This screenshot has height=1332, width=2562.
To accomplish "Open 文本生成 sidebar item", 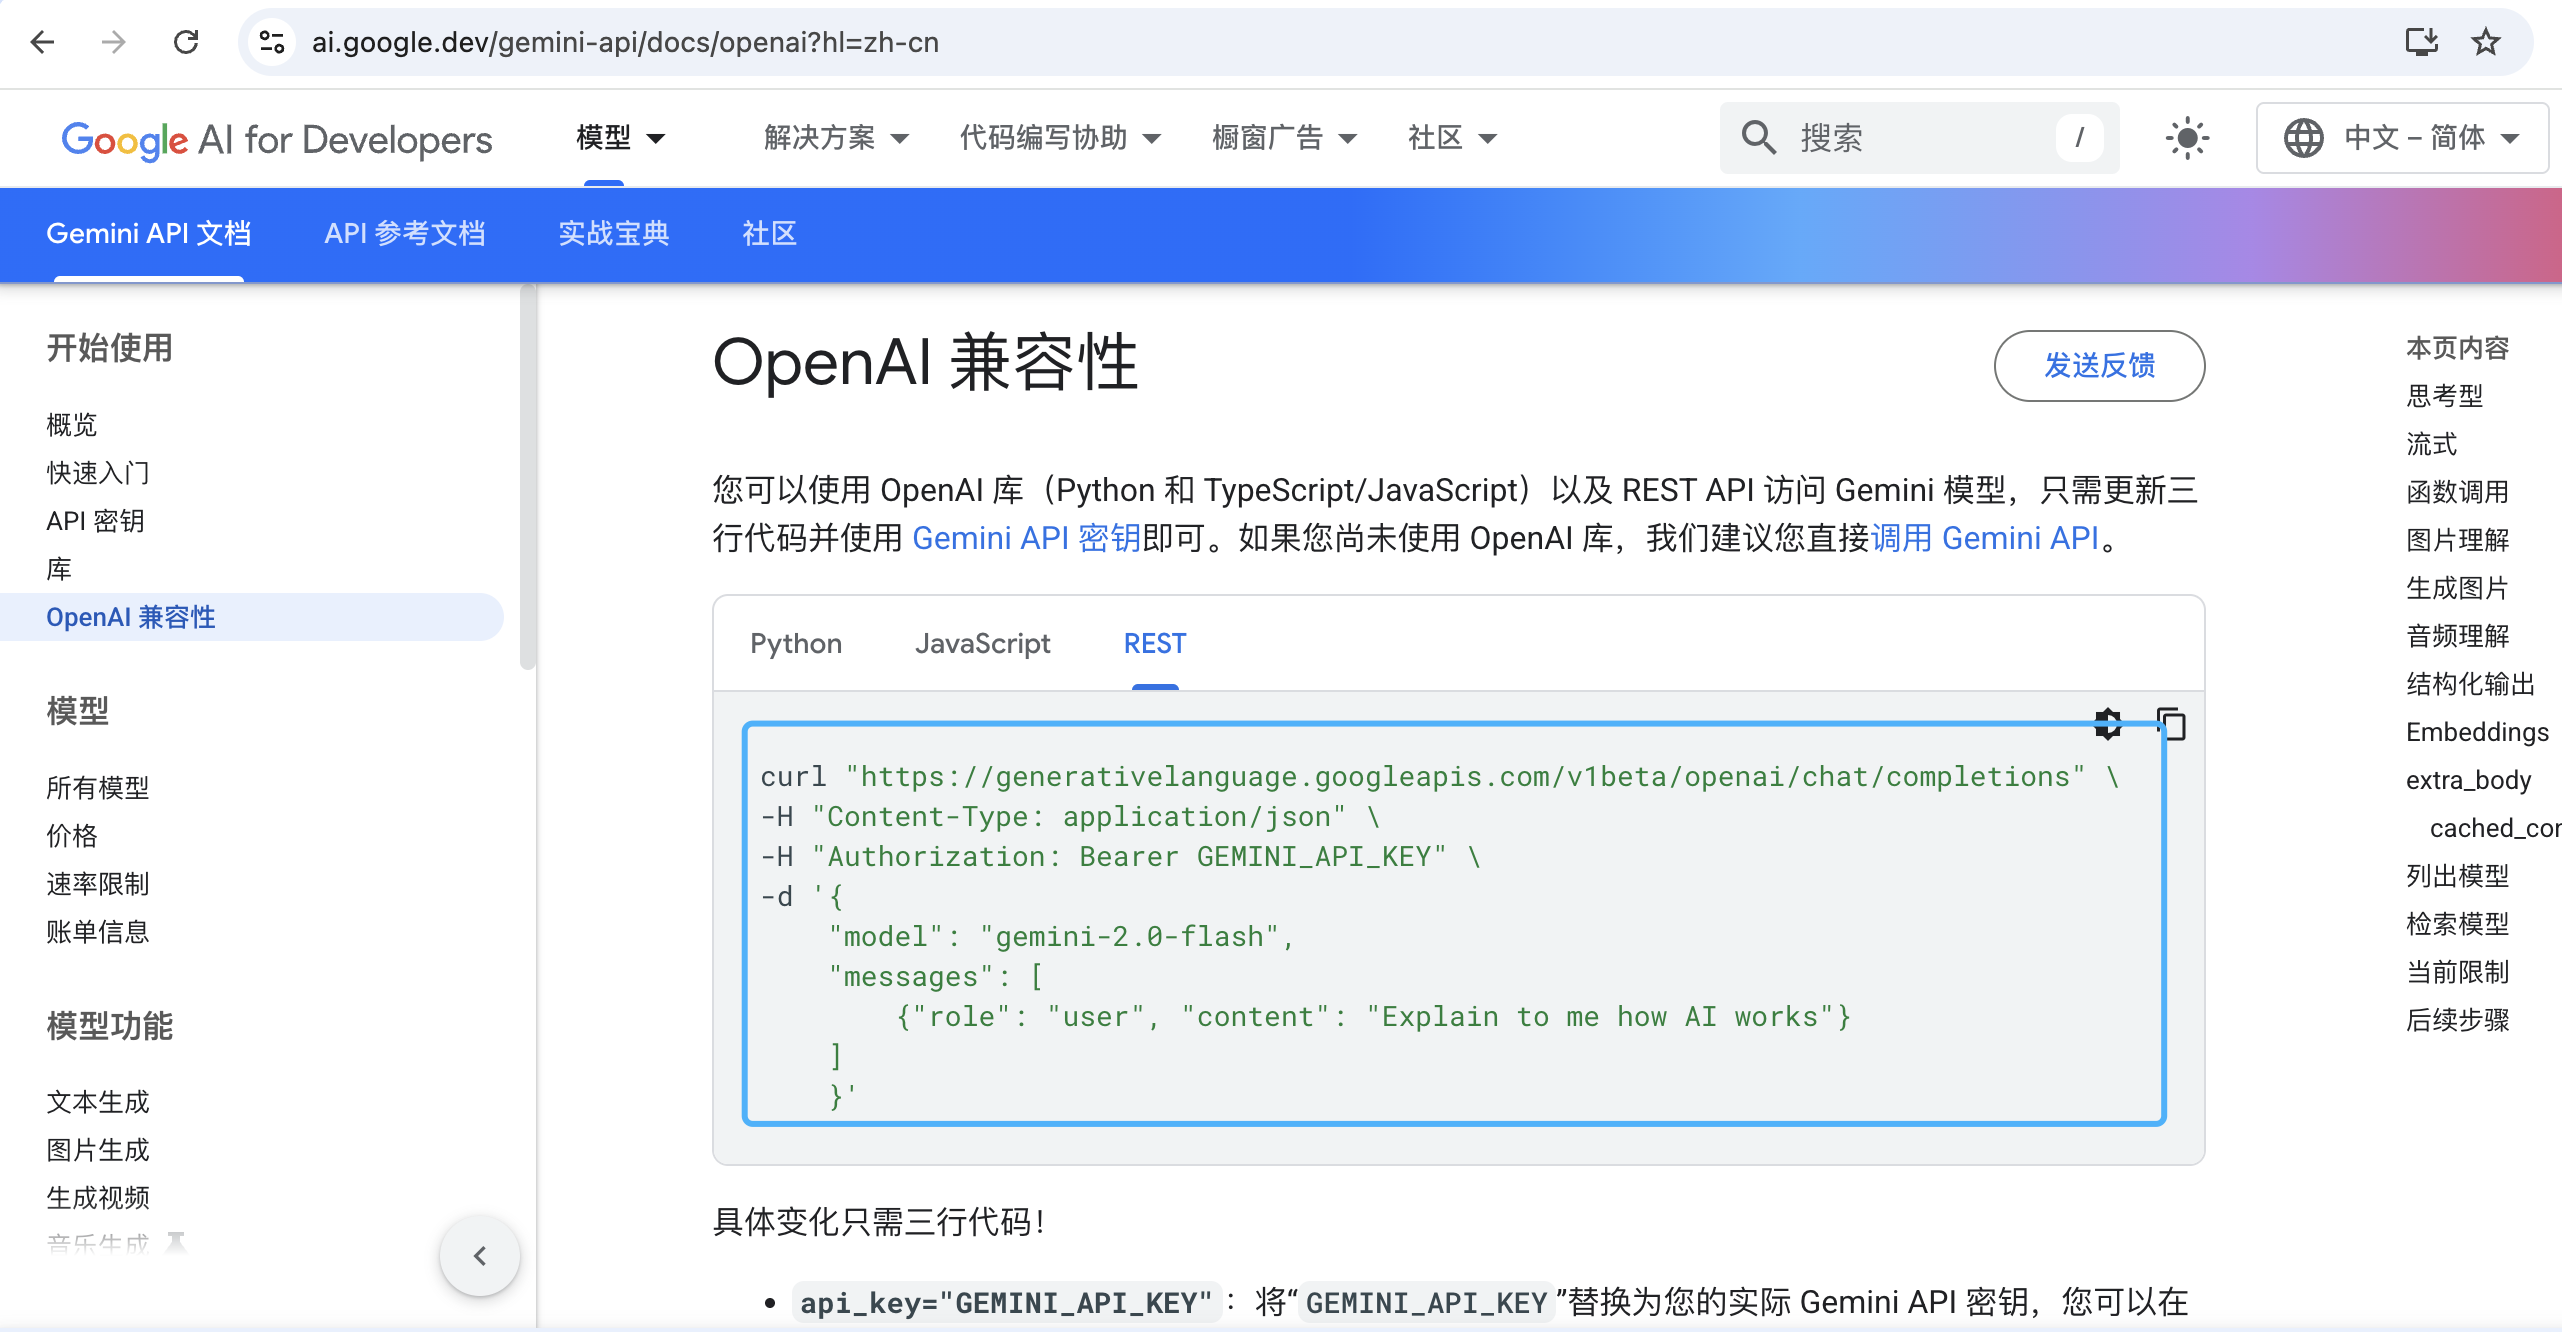I will 98,1102.
